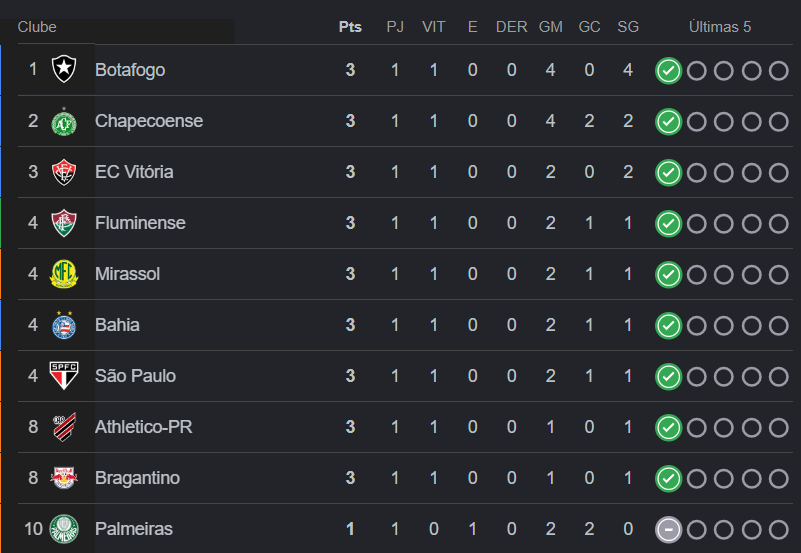Click the EC Vitória crest icon
Screen dimensions: 801x553
pos(64,172)
